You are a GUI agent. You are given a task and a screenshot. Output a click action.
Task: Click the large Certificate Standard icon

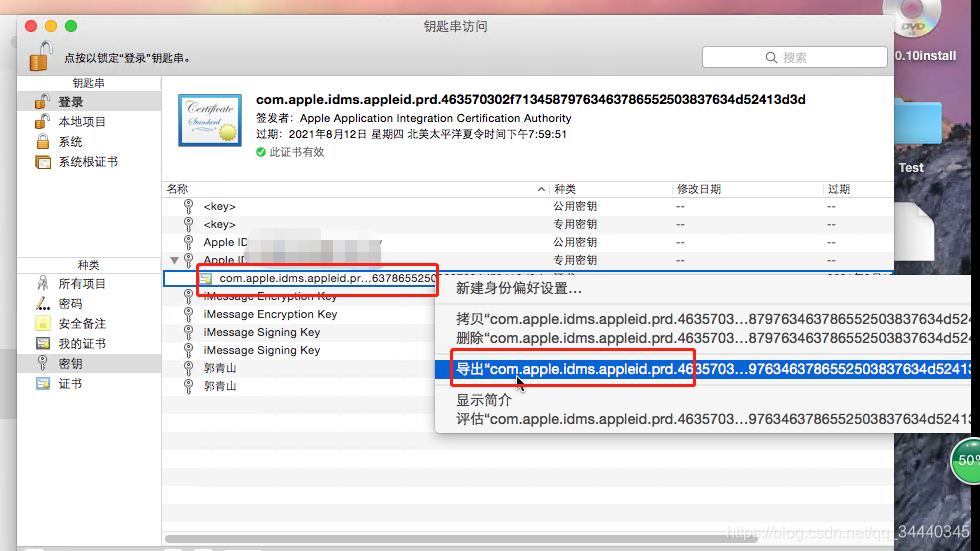(x=210, y=120)
